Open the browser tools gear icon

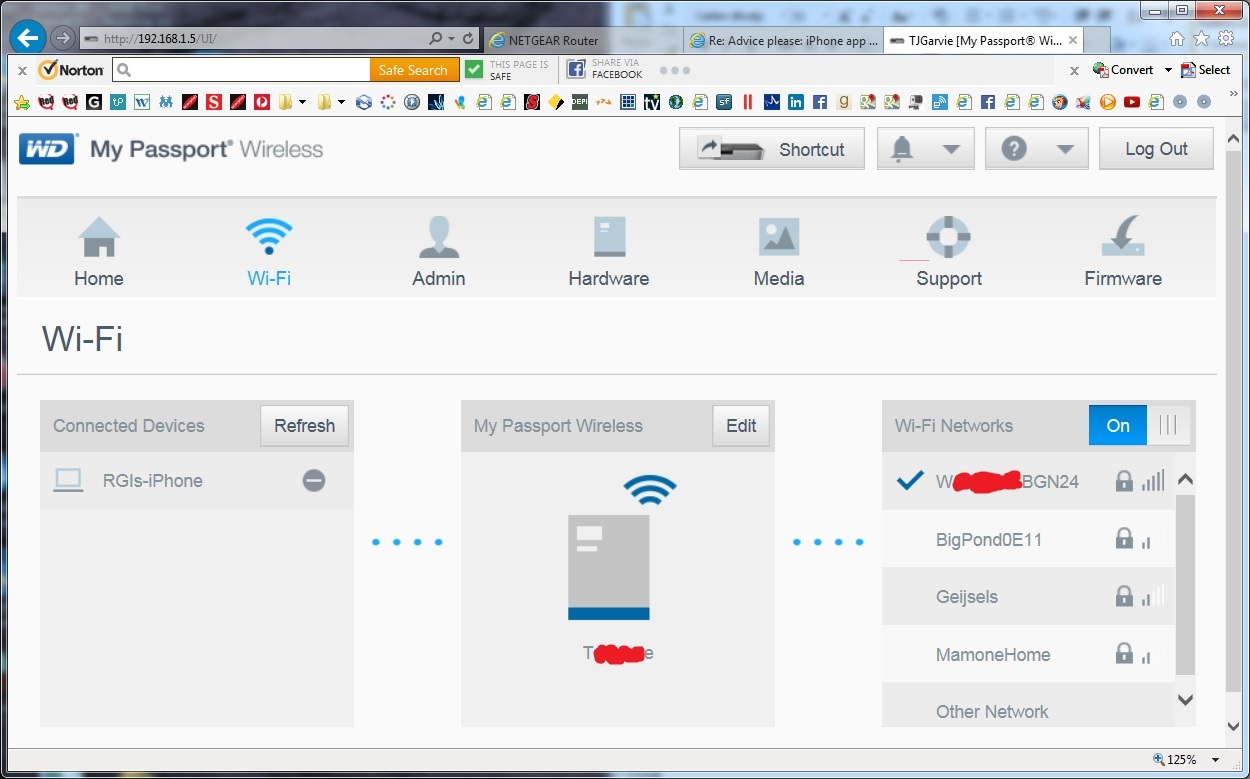coord(1225,39)
